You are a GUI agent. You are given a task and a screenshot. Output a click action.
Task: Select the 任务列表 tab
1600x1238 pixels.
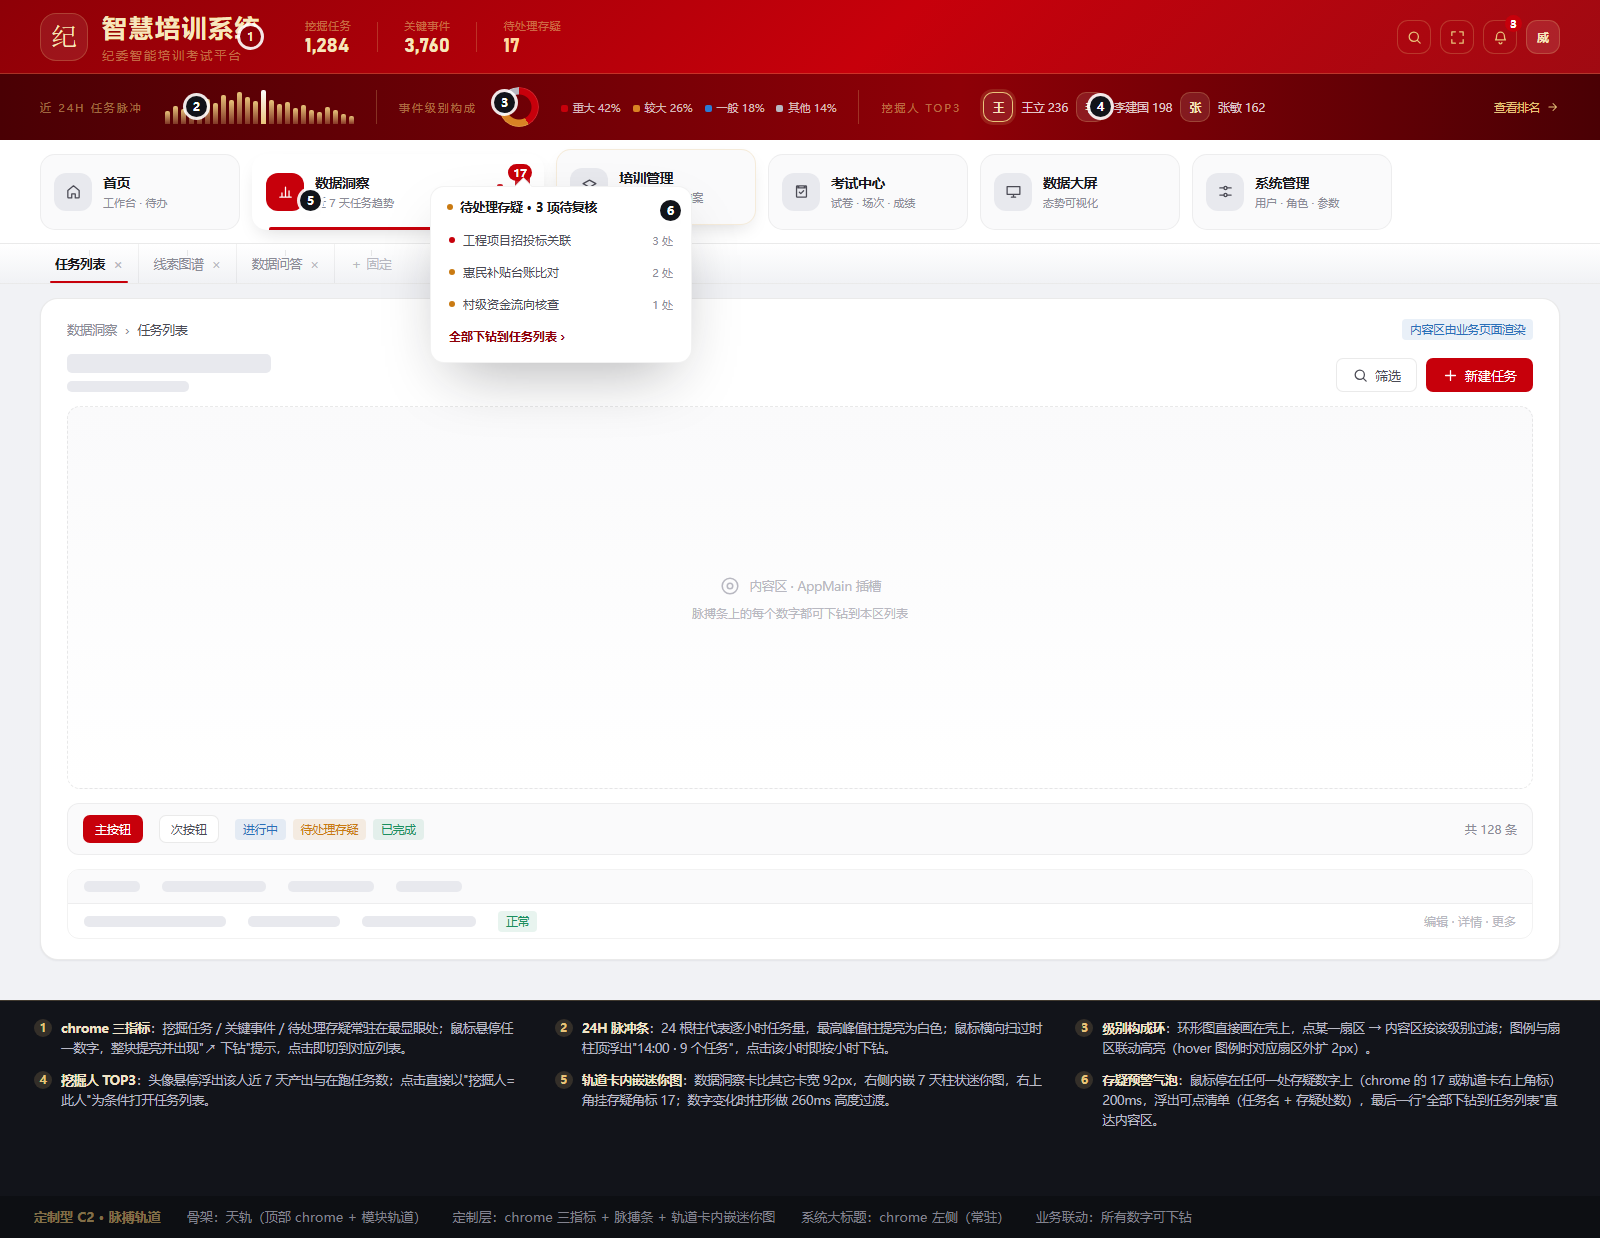click(x=80, y=264)
